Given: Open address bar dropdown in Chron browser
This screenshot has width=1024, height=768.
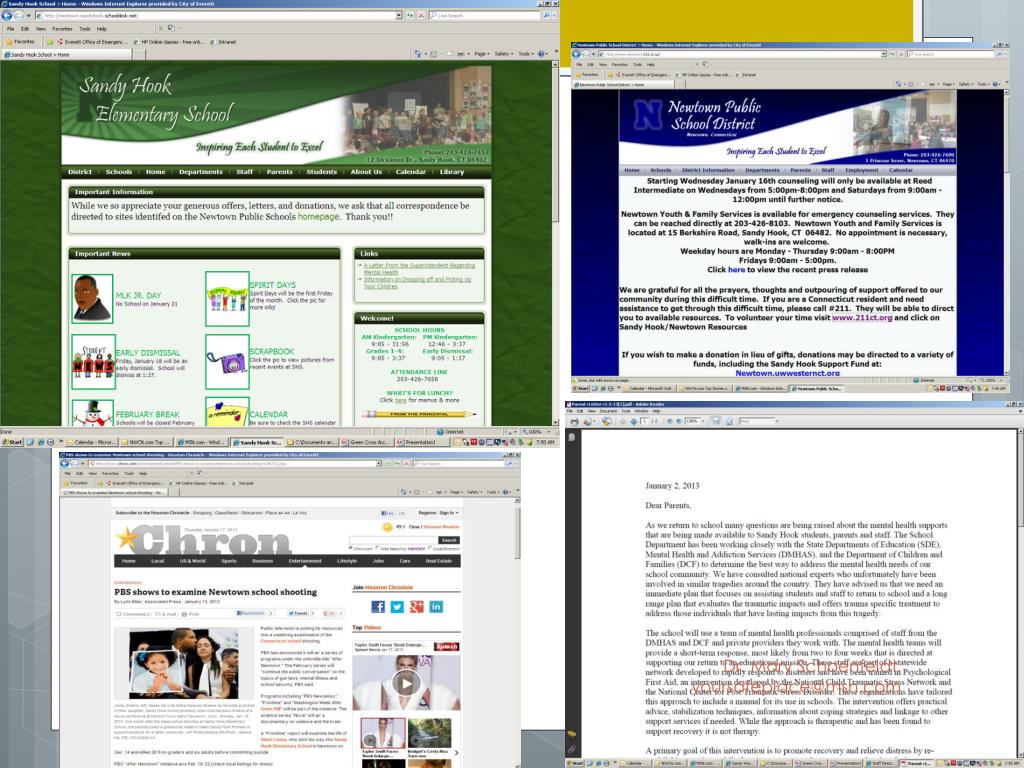Looking at the screenshot, I should [379, 464].
